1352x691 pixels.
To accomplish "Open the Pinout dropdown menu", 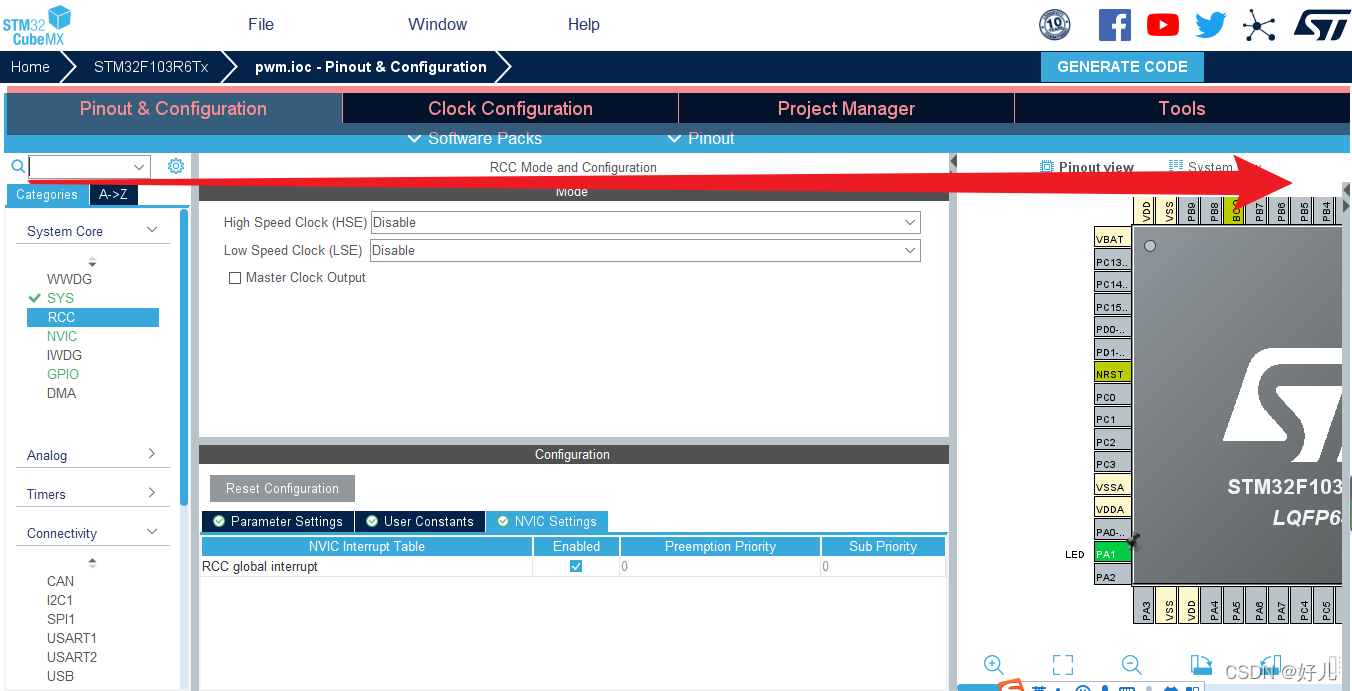I will (x=701, y=138).
